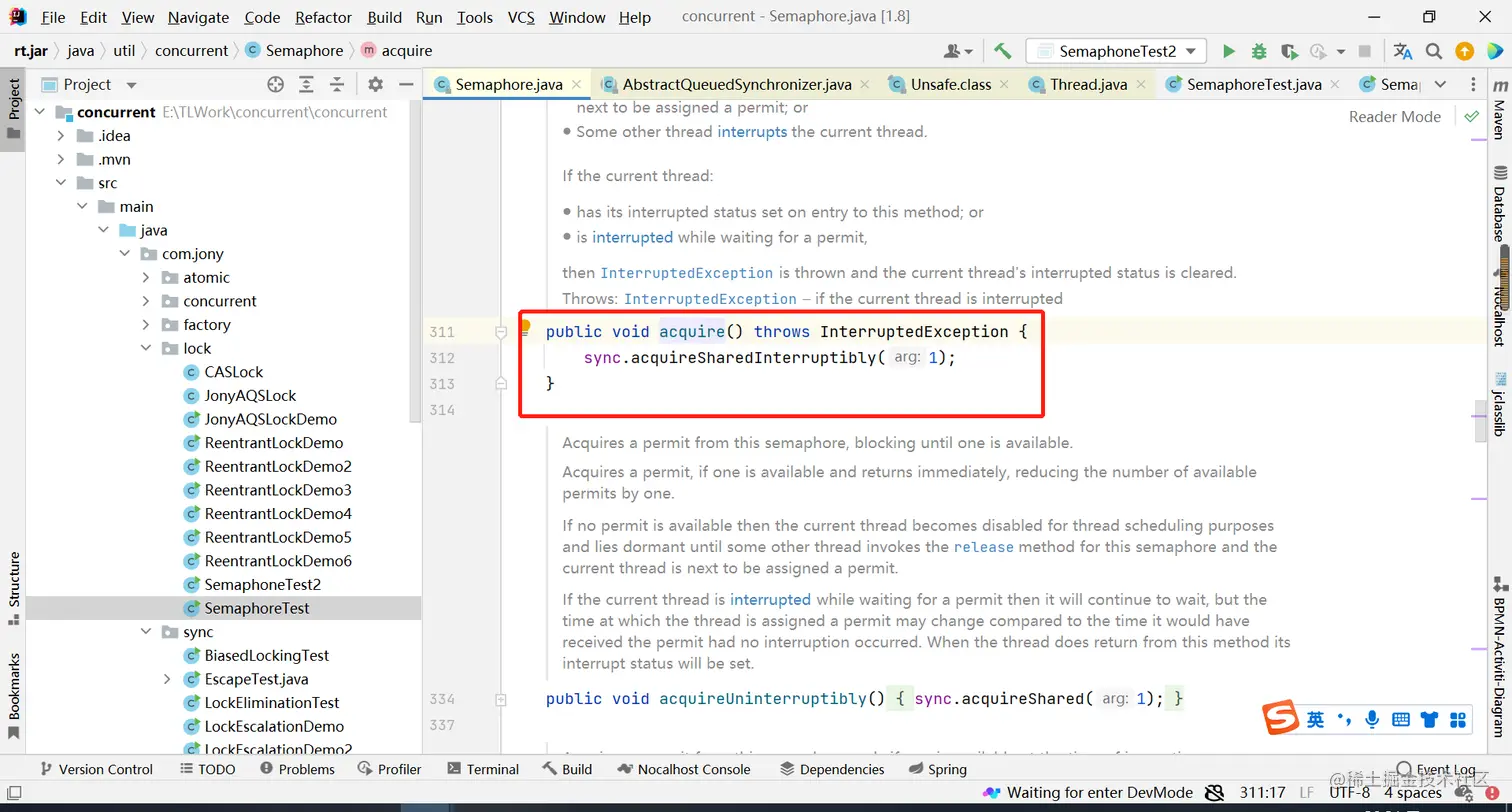This screenshot has width=1512, height=812.
Task: Click UTF-8 encoding in status bar
Action: point(1349,792)
